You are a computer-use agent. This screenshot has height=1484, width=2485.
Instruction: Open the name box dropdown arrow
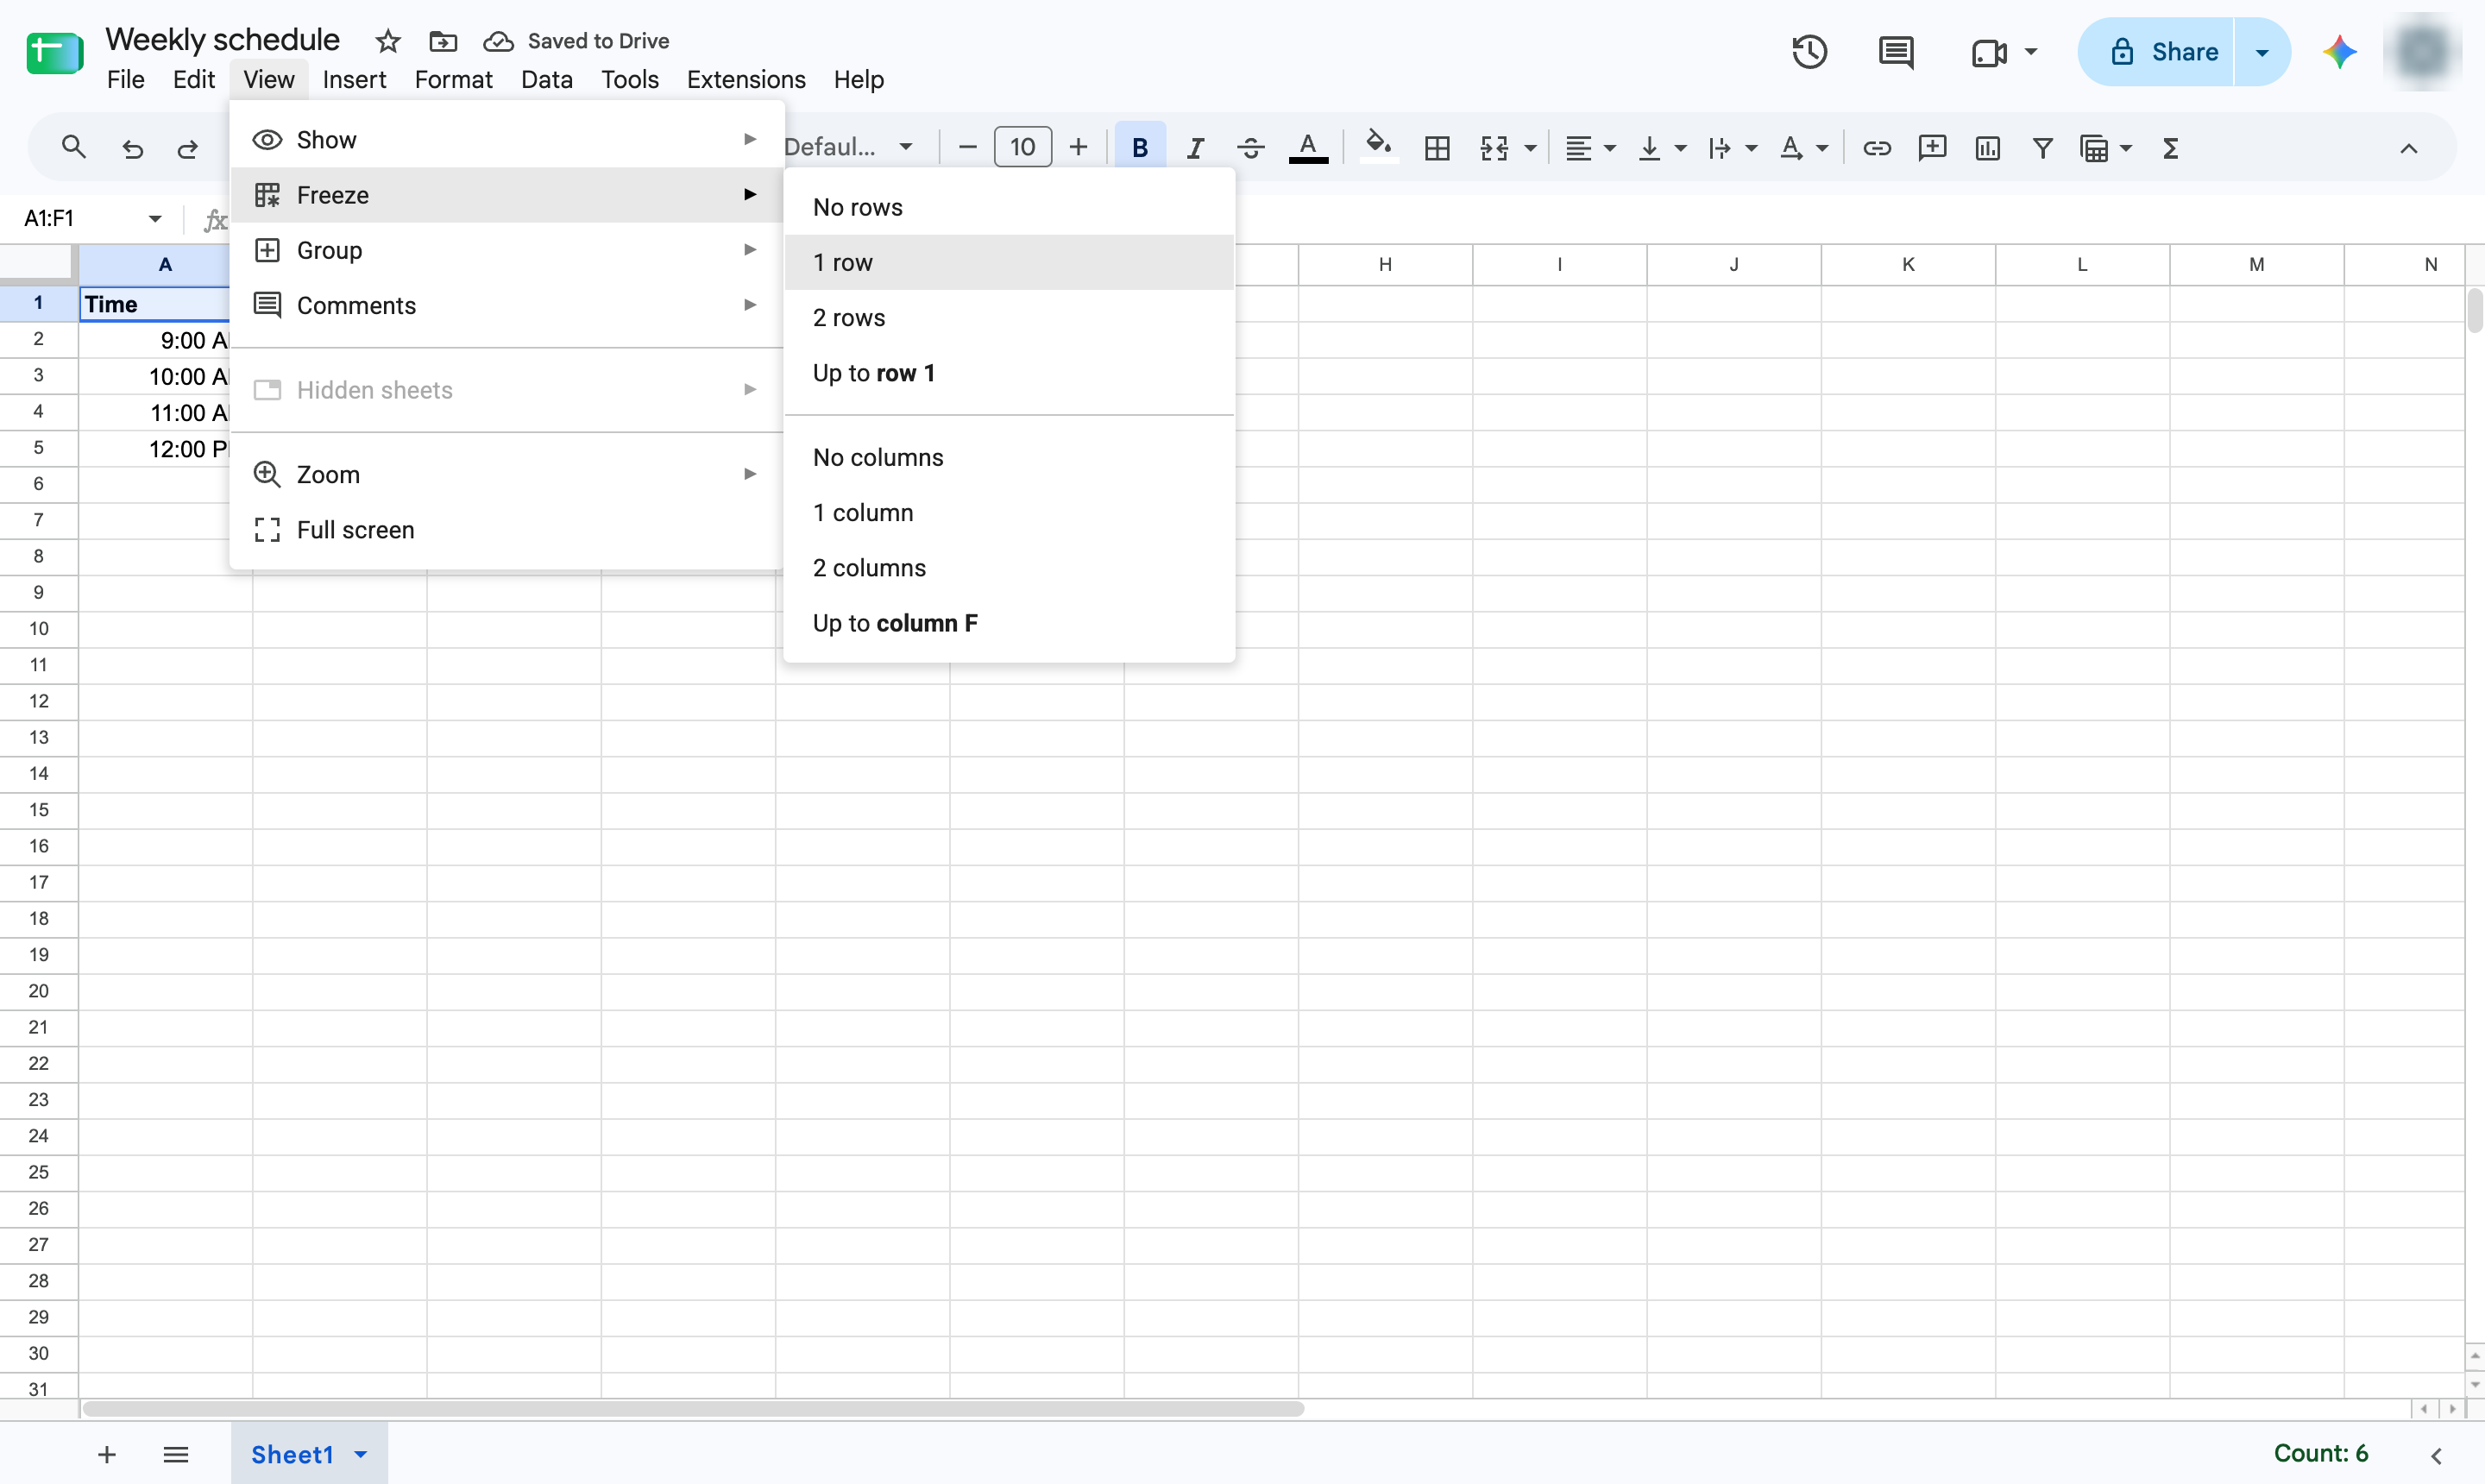click(x=155, y=219)
